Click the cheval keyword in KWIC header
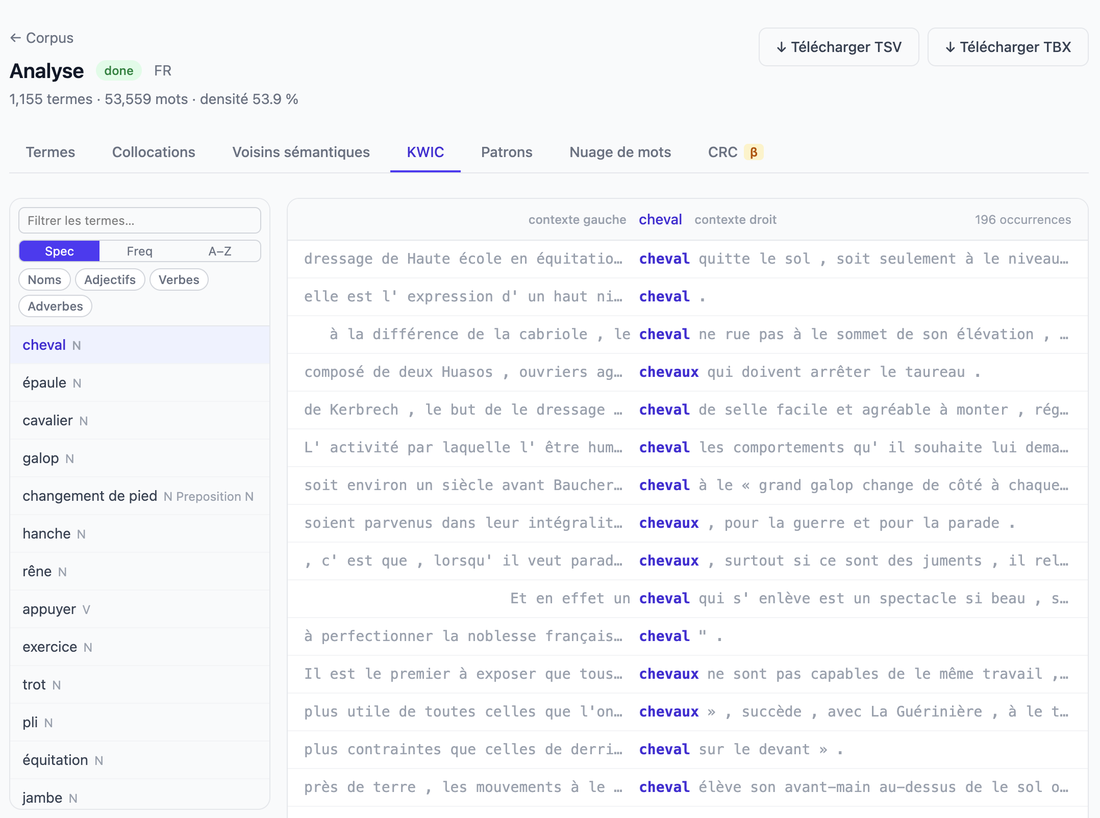 [660, 220]
